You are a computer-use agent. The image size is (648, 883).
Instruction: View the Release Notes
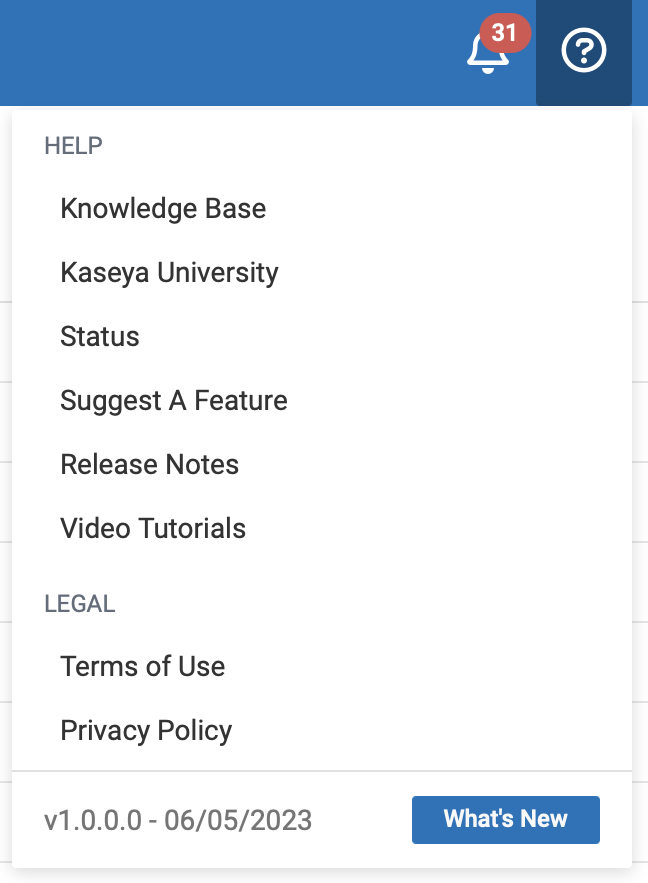pyautogui.click(x=149, y=464)
